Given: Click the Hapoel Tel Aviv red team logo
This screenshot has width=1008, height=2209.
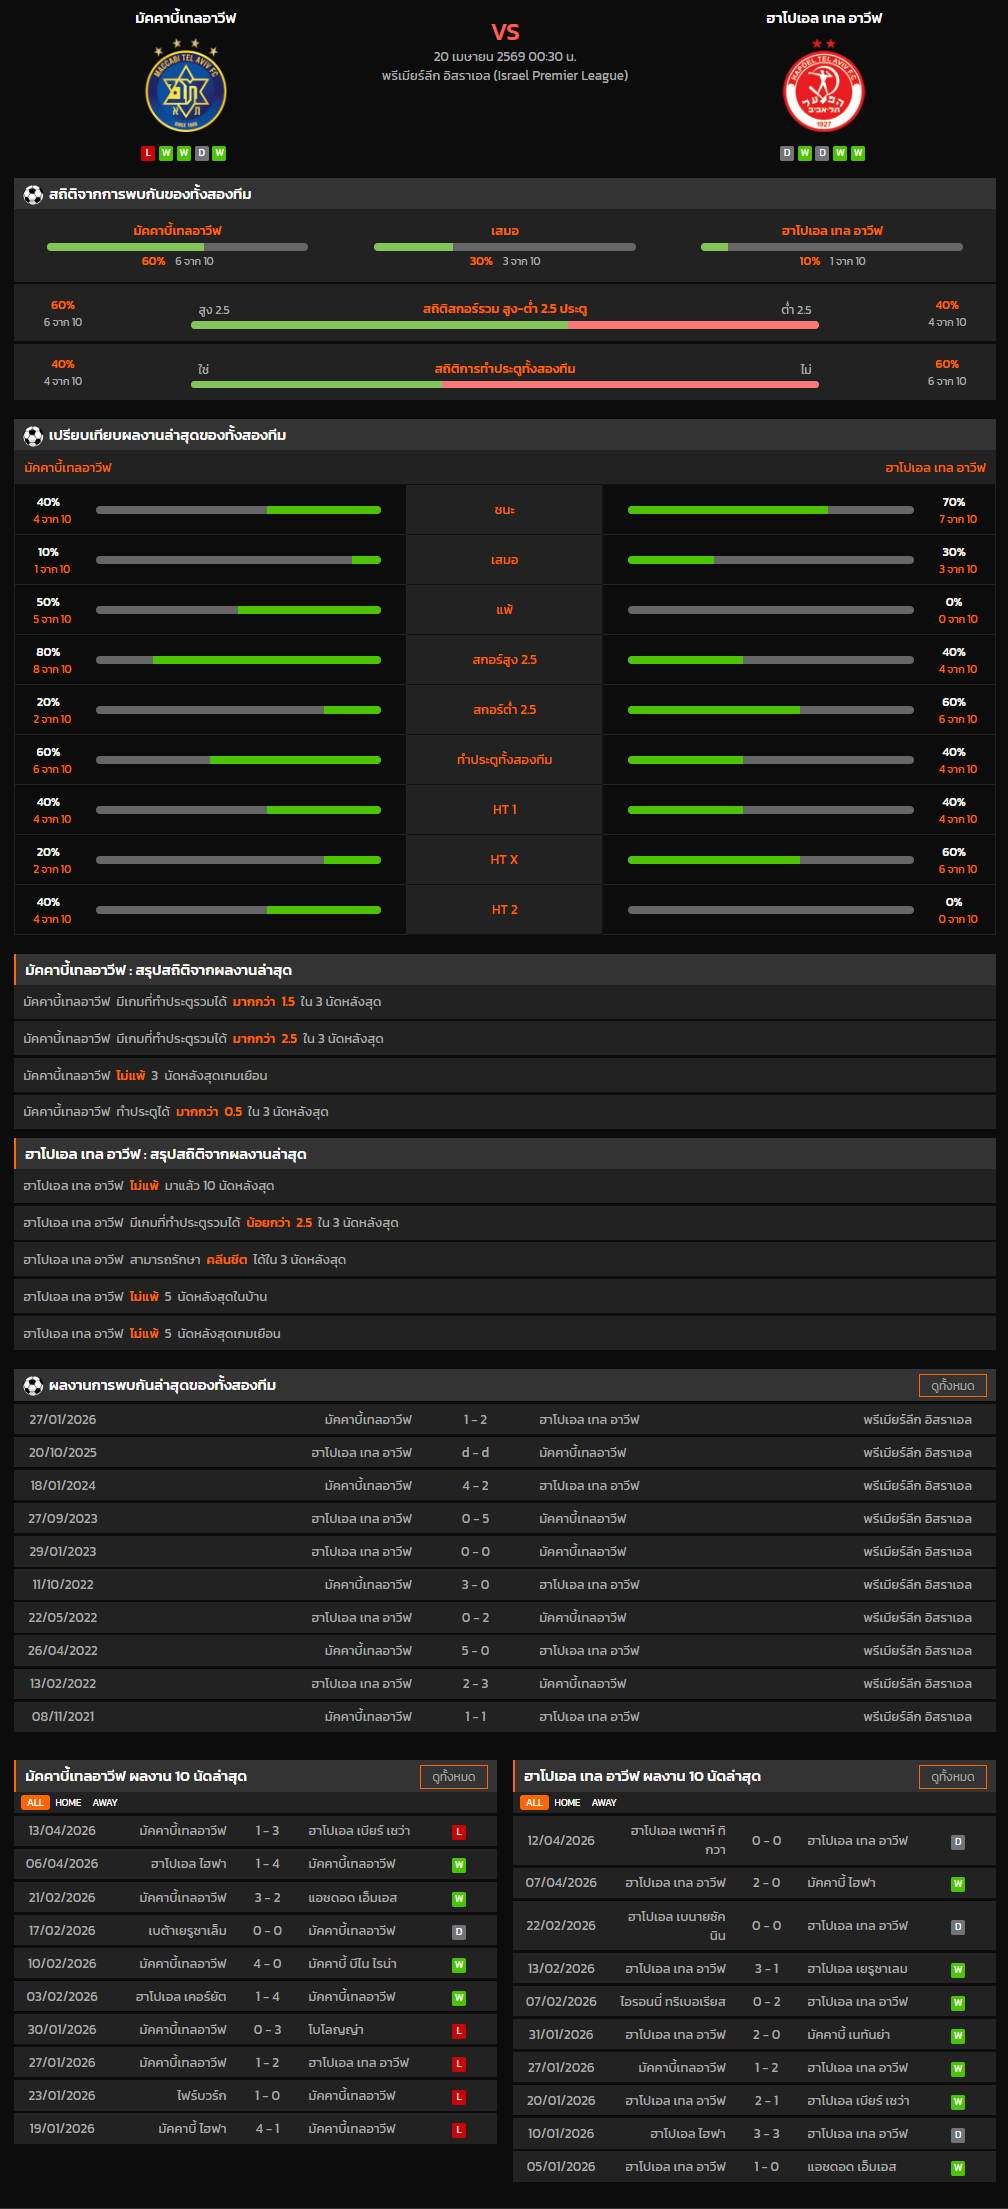Looking at the screenshot, I should click(x=823, y=91).
